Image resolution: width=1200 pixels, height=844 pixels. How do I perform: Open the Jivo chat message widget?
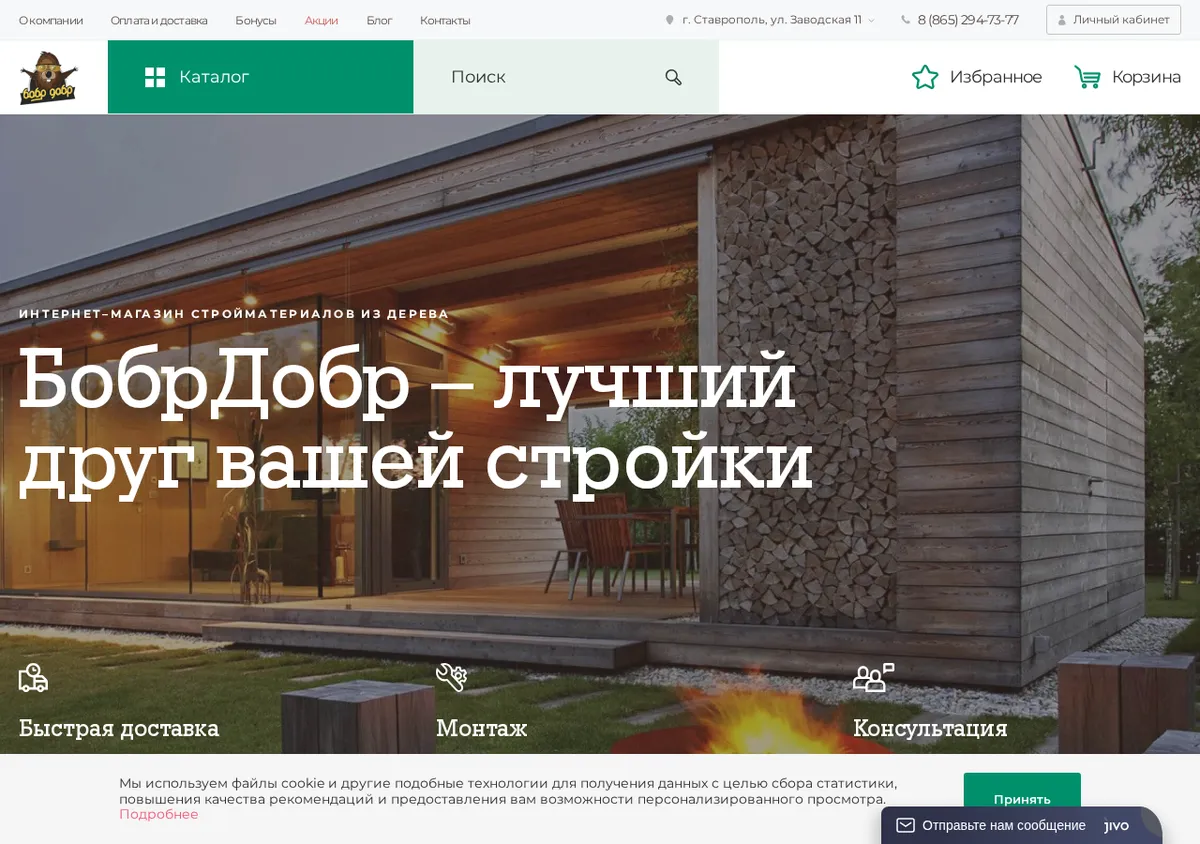[x=1021, y=825]
